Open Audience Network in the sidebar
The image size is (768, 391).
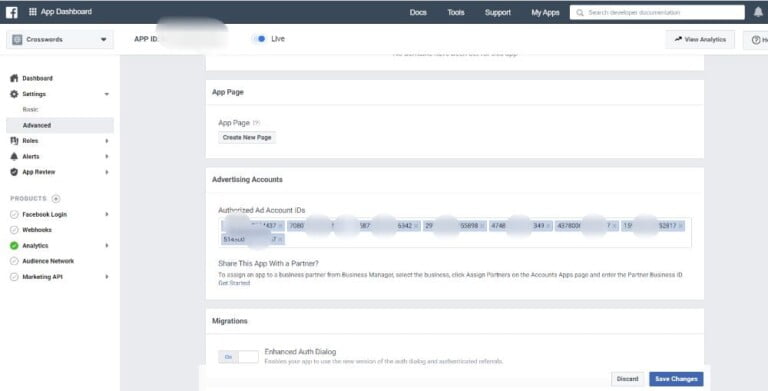coord(48,261)
